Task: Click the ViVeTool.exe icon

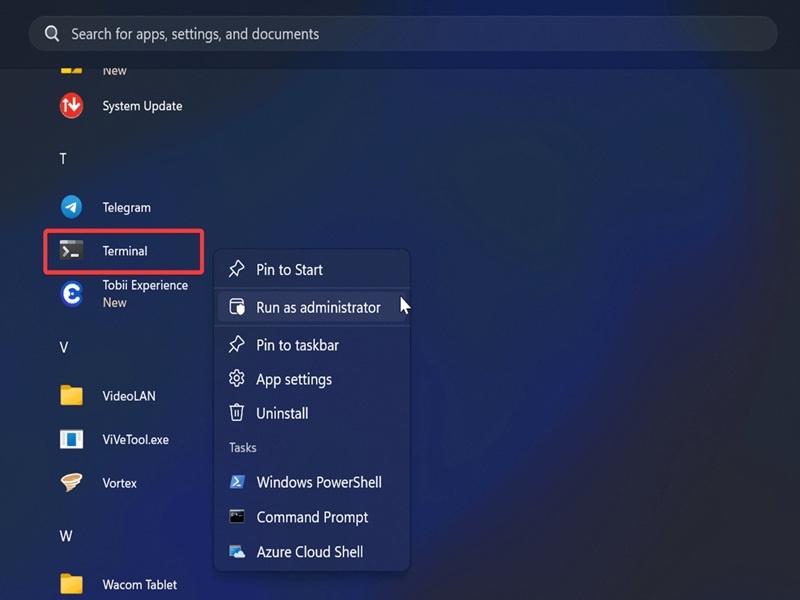Action: (71, 439)
